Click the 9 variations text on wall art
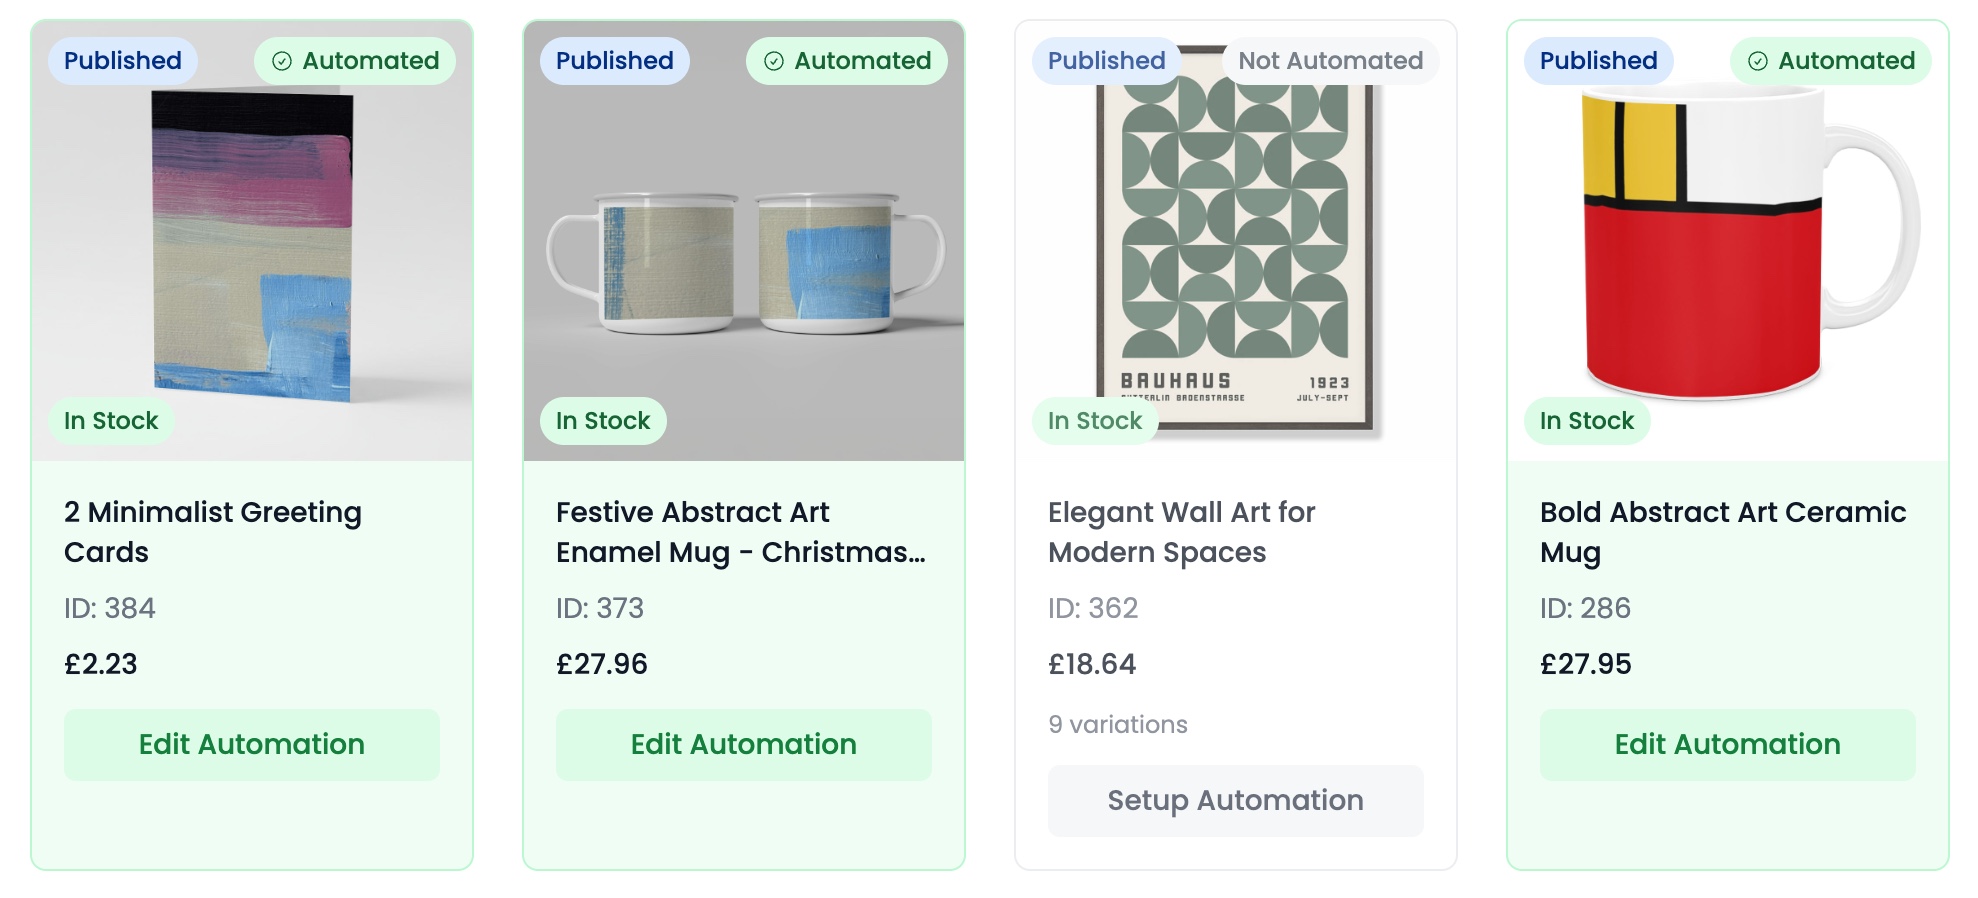Image resolution: width=1978 pixels, height=898 pixels. pyautogui.click(x=1118, y=725)
